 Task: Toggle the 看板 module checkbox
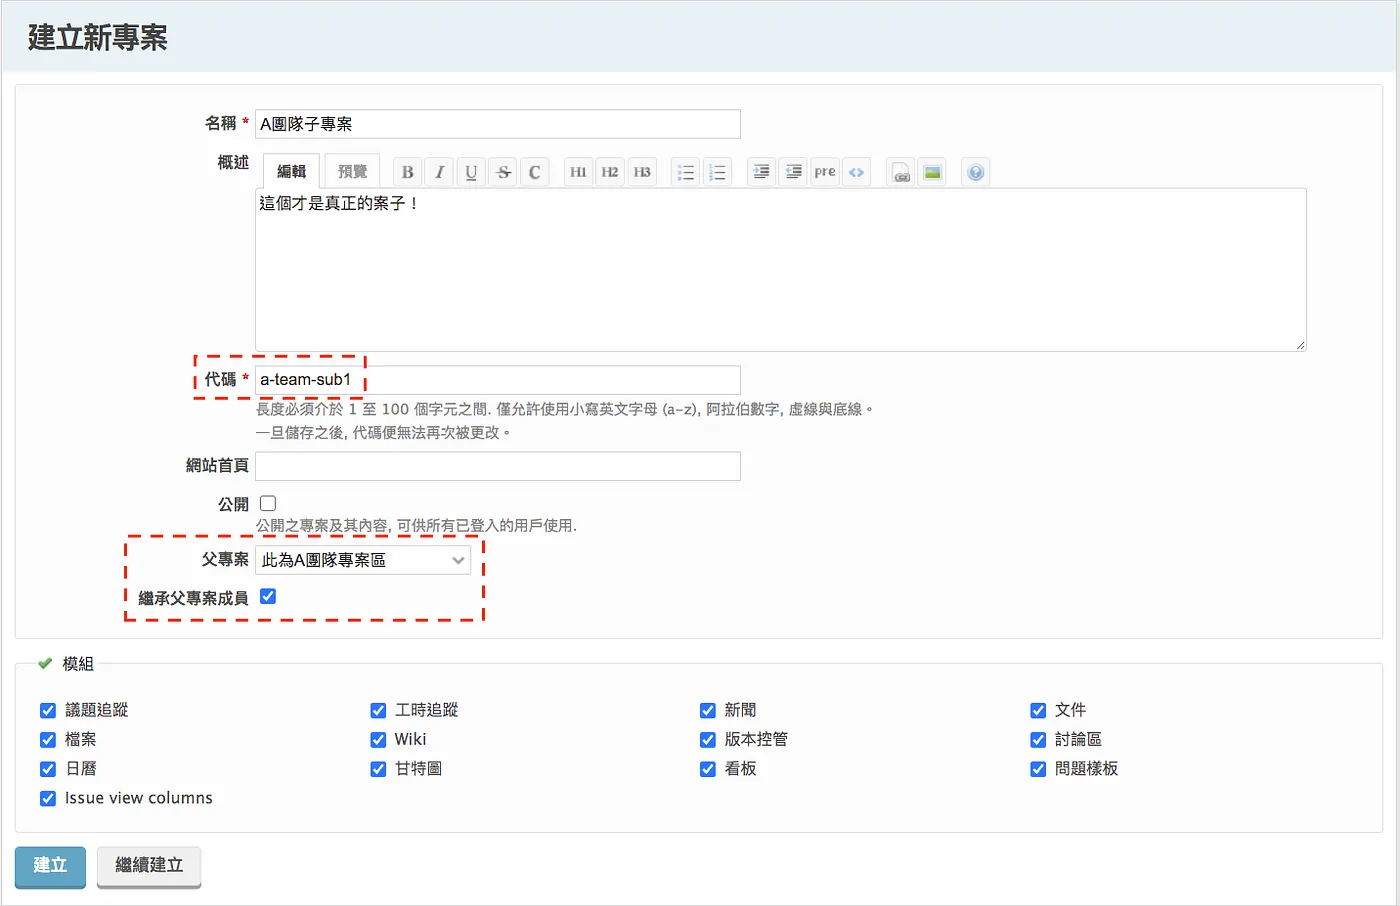click(x=708, y=769)
